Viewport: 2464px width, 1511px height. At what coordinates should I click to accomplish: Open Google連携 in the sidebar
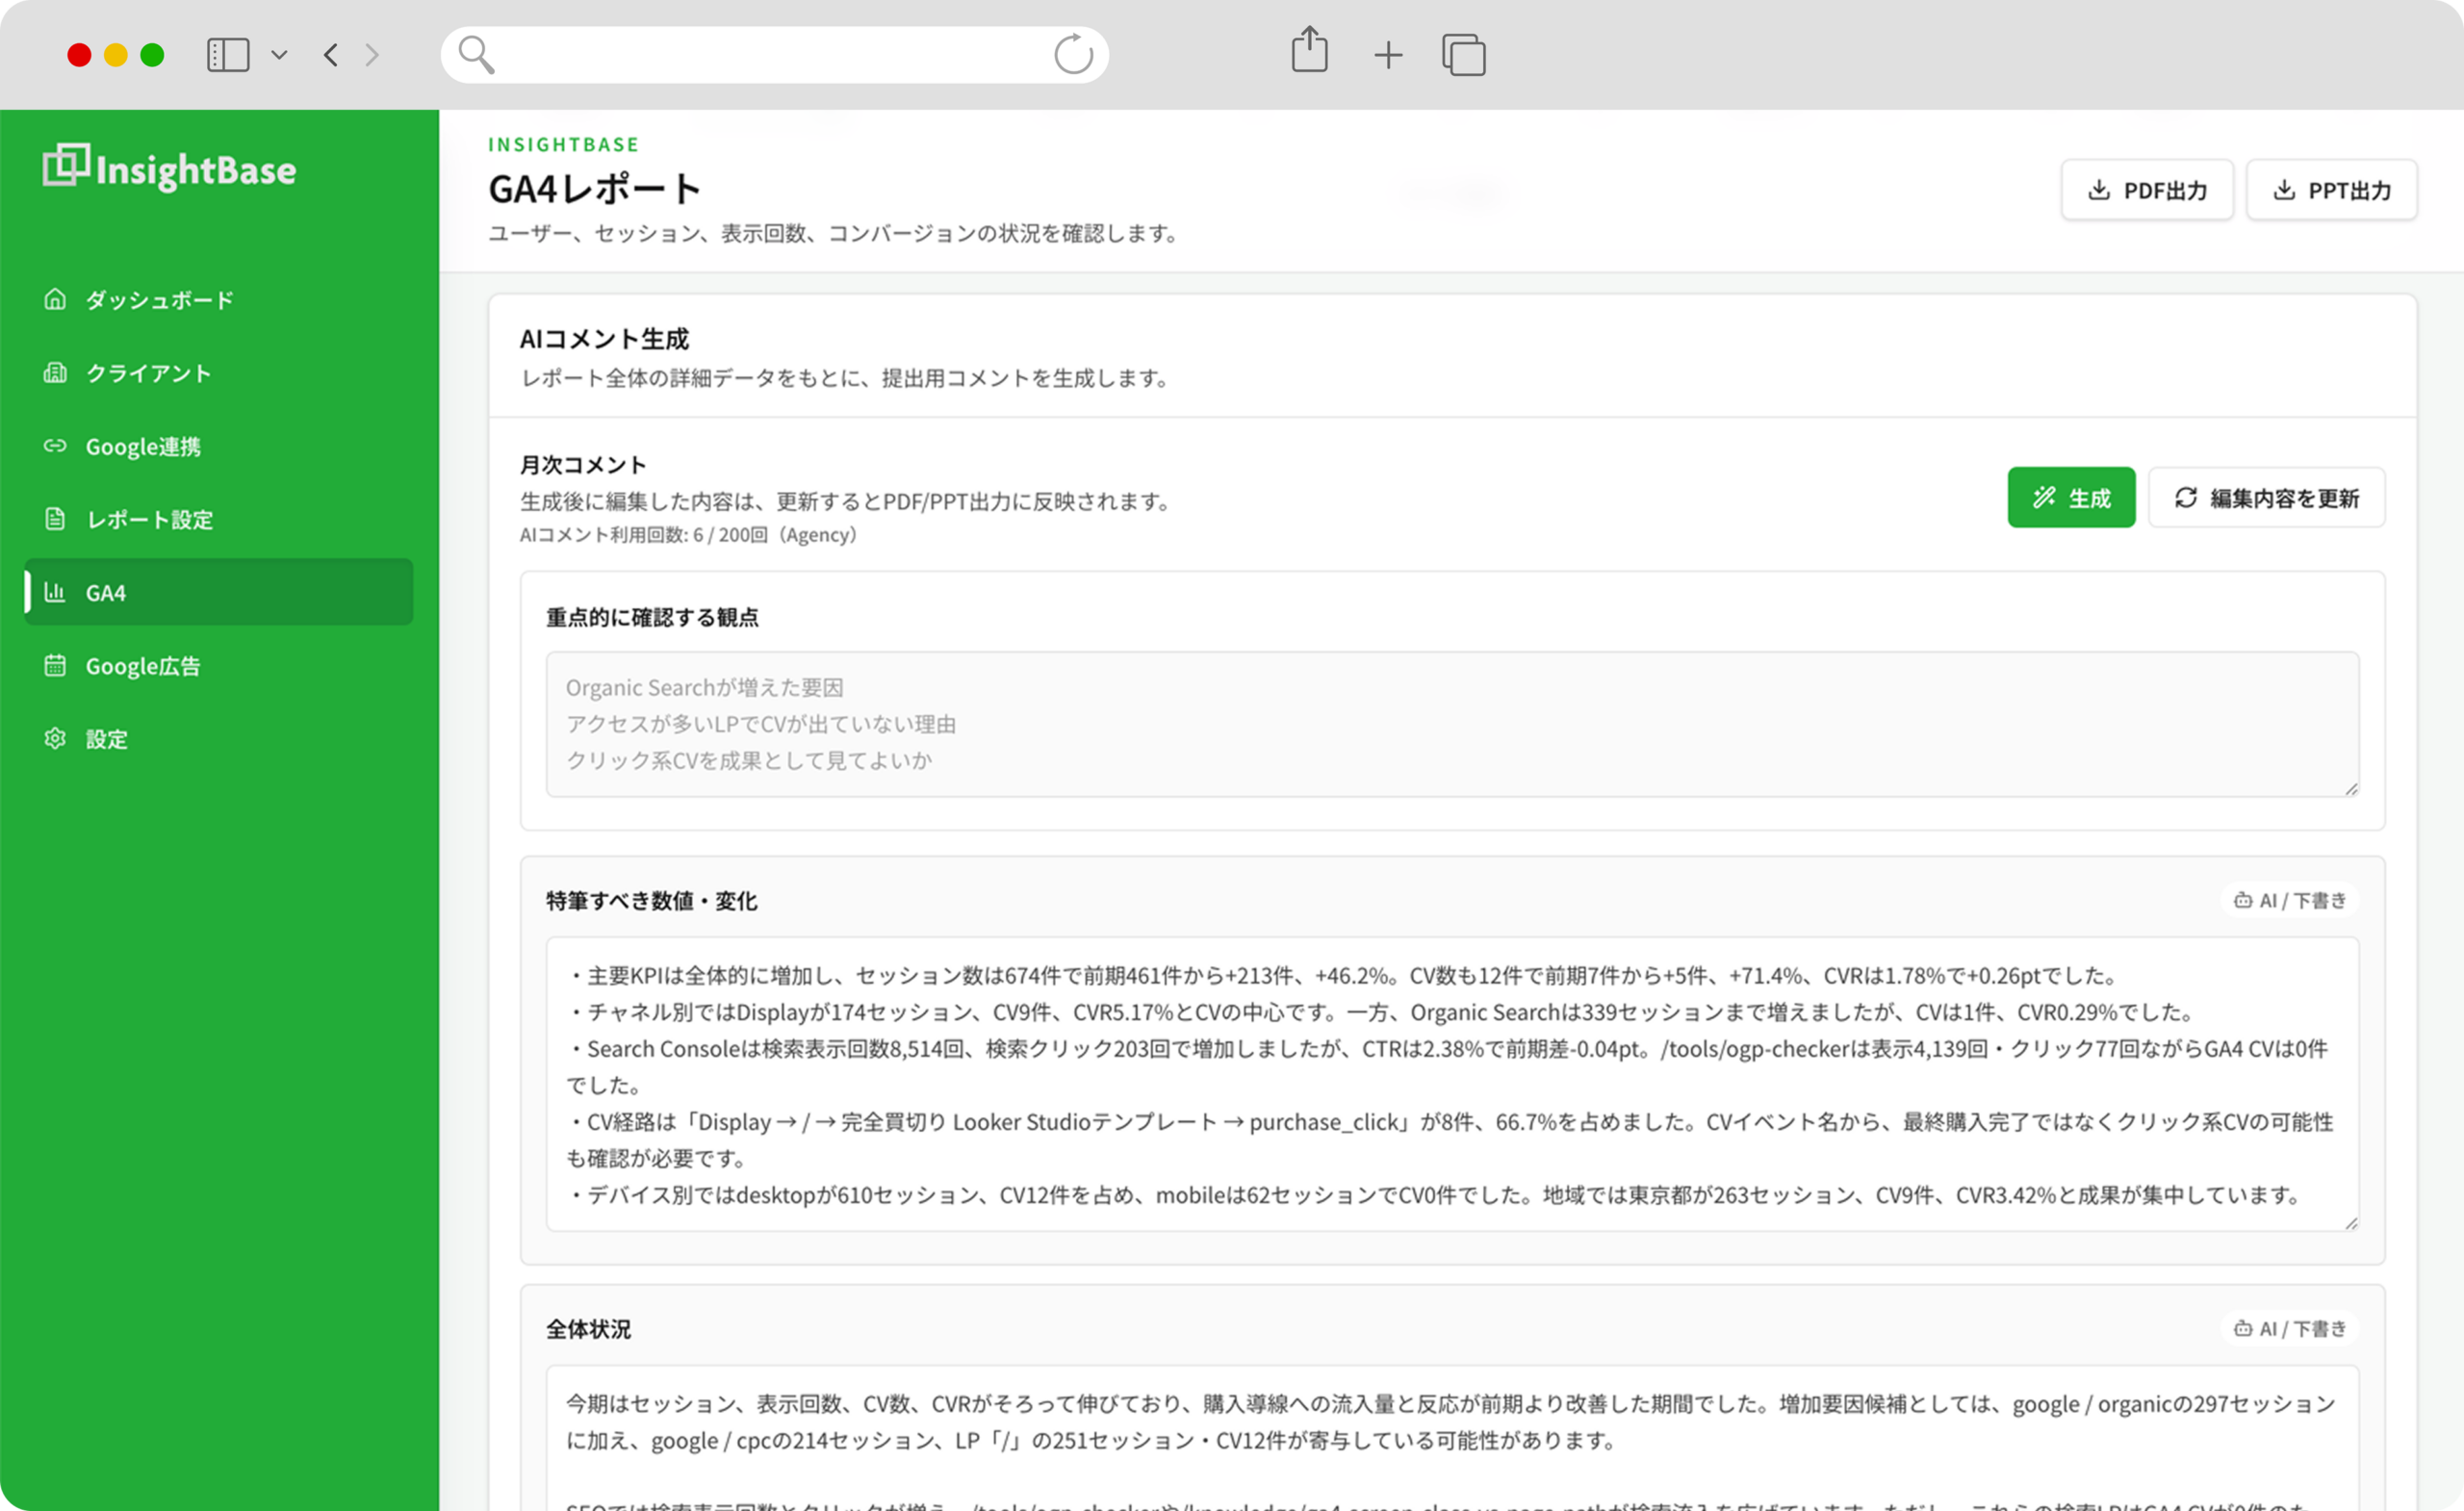(219, 446)
